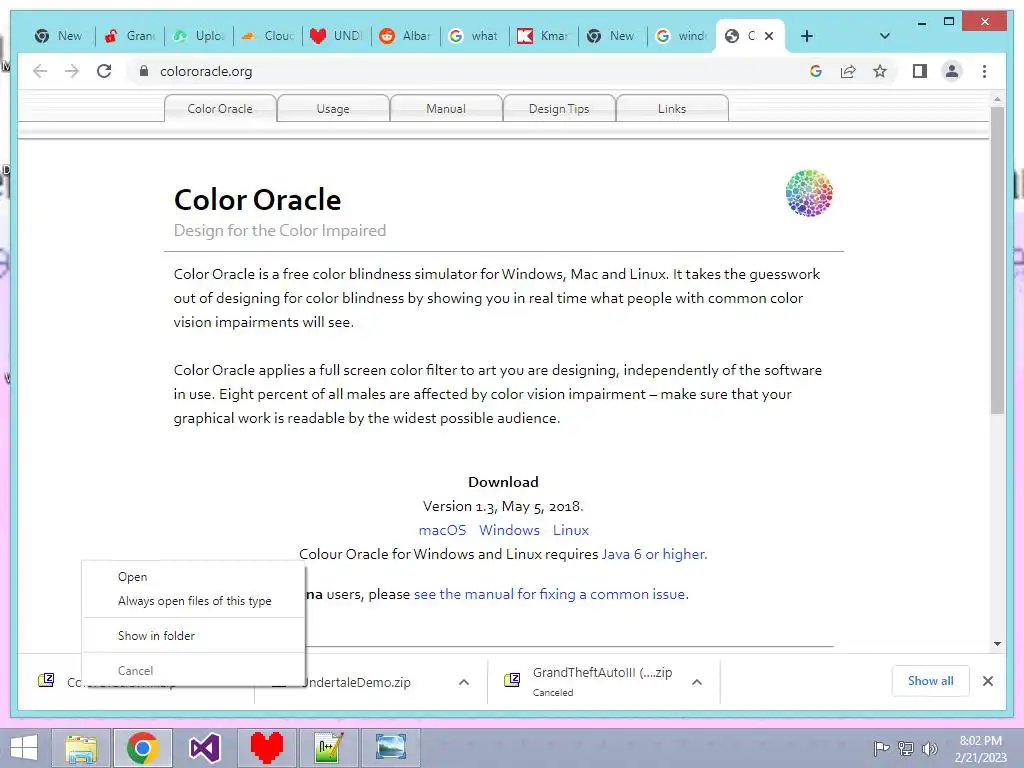
Task: Open the Windows Start menu
Action: [x=24, y=748]
